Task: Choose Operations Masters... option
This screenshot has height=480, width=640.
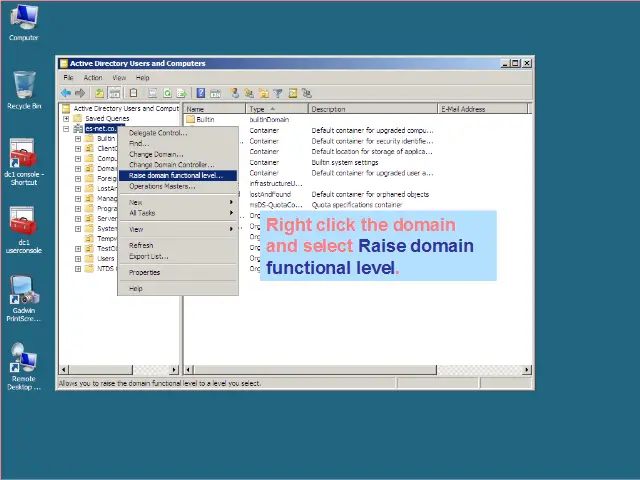Action: 178,186
